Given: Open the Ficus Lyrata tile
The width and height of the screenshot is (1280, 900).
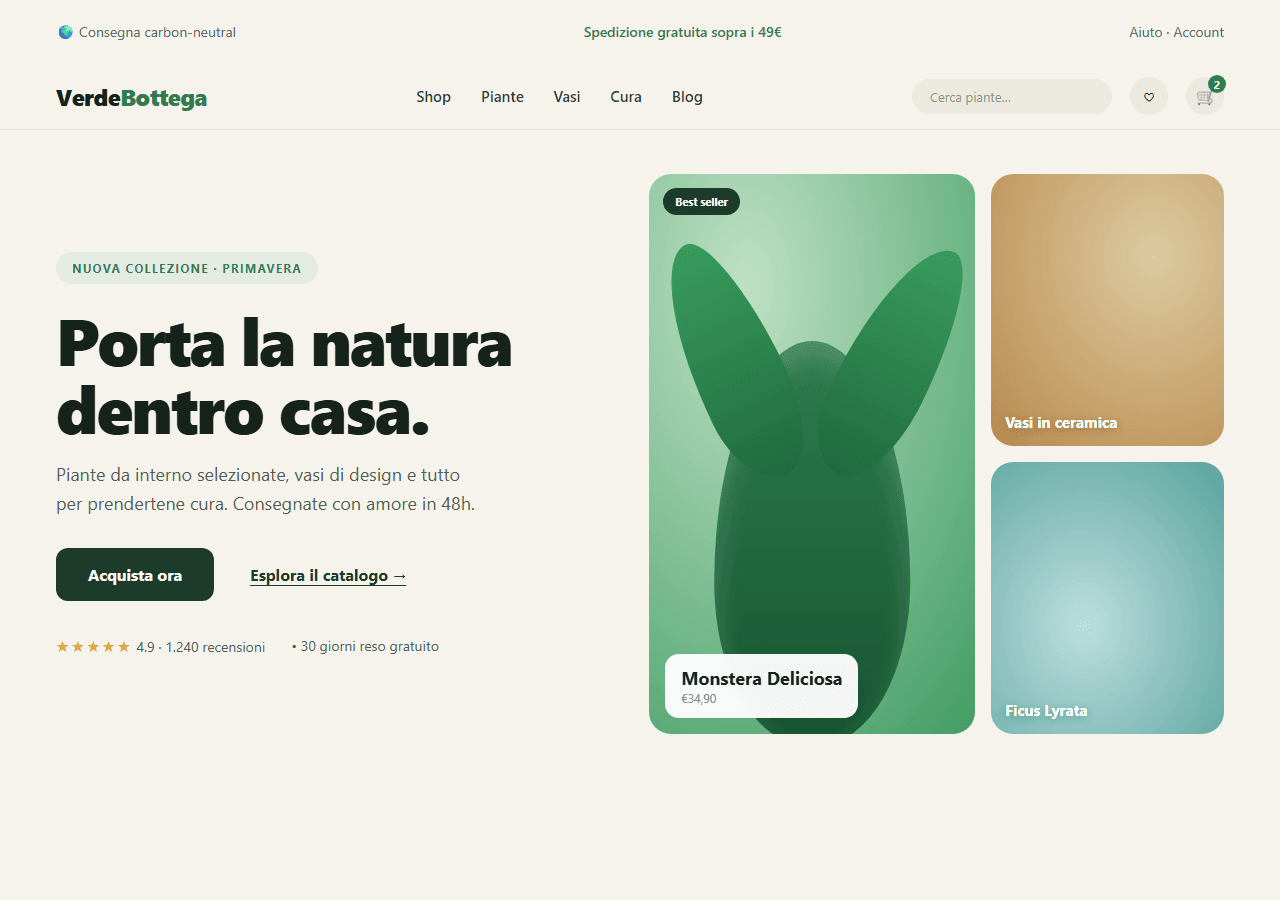Looking at the screenshot, I should click(x=1107, y=598).
